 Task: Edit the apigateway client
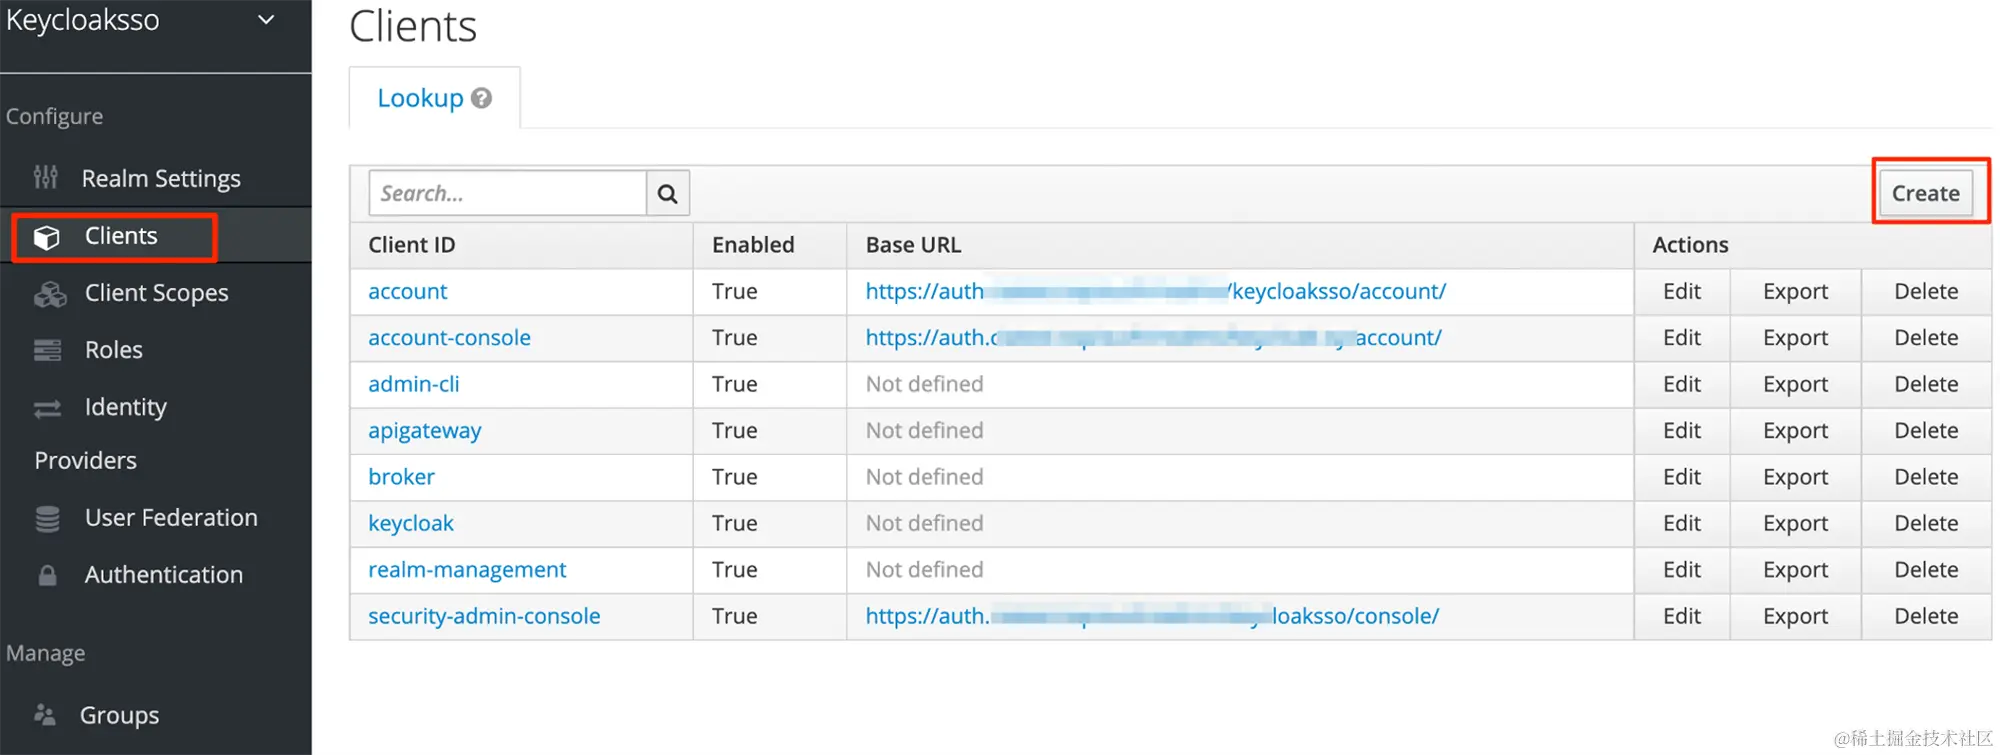click(x=1681, y=431)
